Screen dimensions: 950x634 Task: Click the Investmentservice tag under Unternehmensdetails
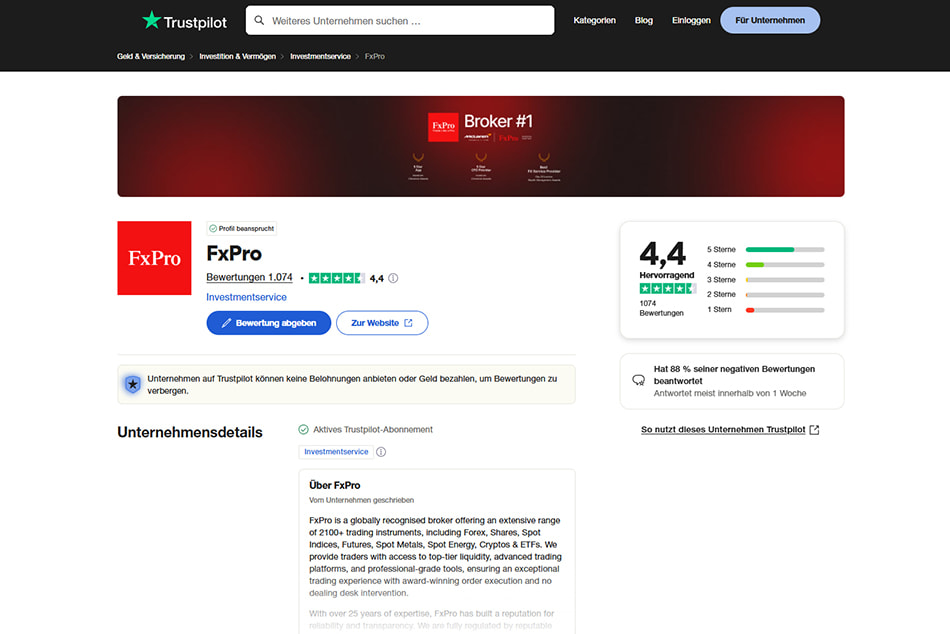point(336,452)
